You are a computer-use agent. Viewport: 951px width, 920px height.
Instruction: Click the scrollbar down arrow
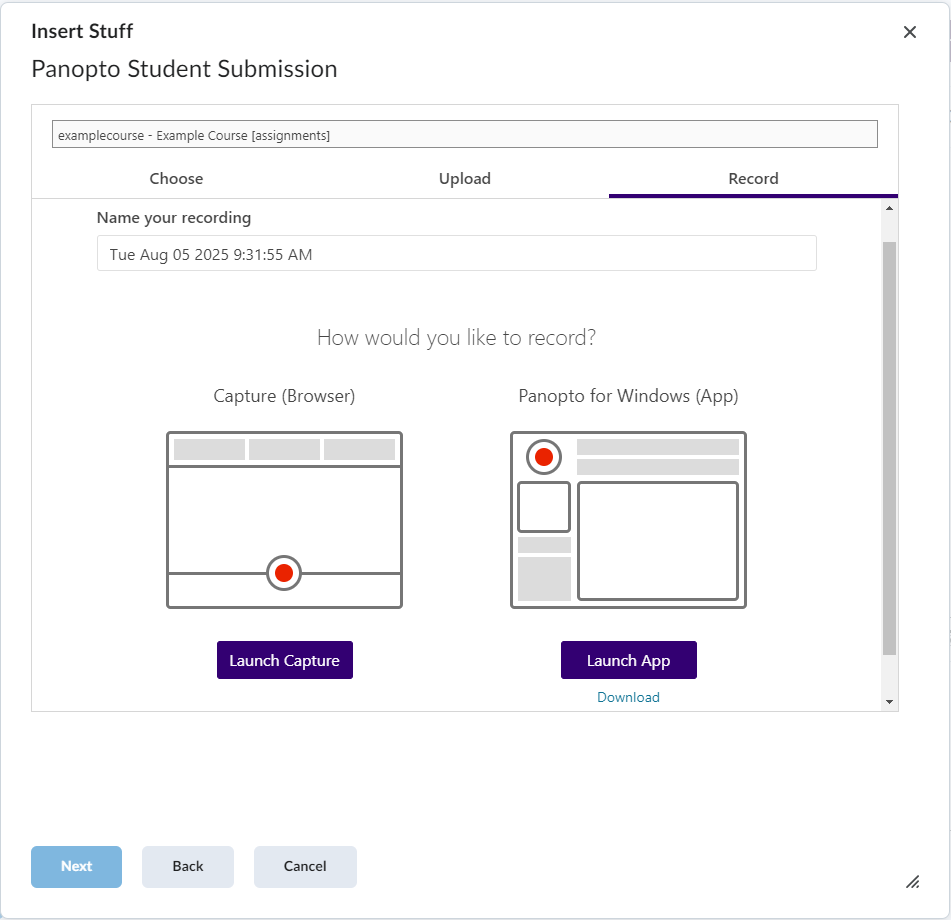point(889,702)
